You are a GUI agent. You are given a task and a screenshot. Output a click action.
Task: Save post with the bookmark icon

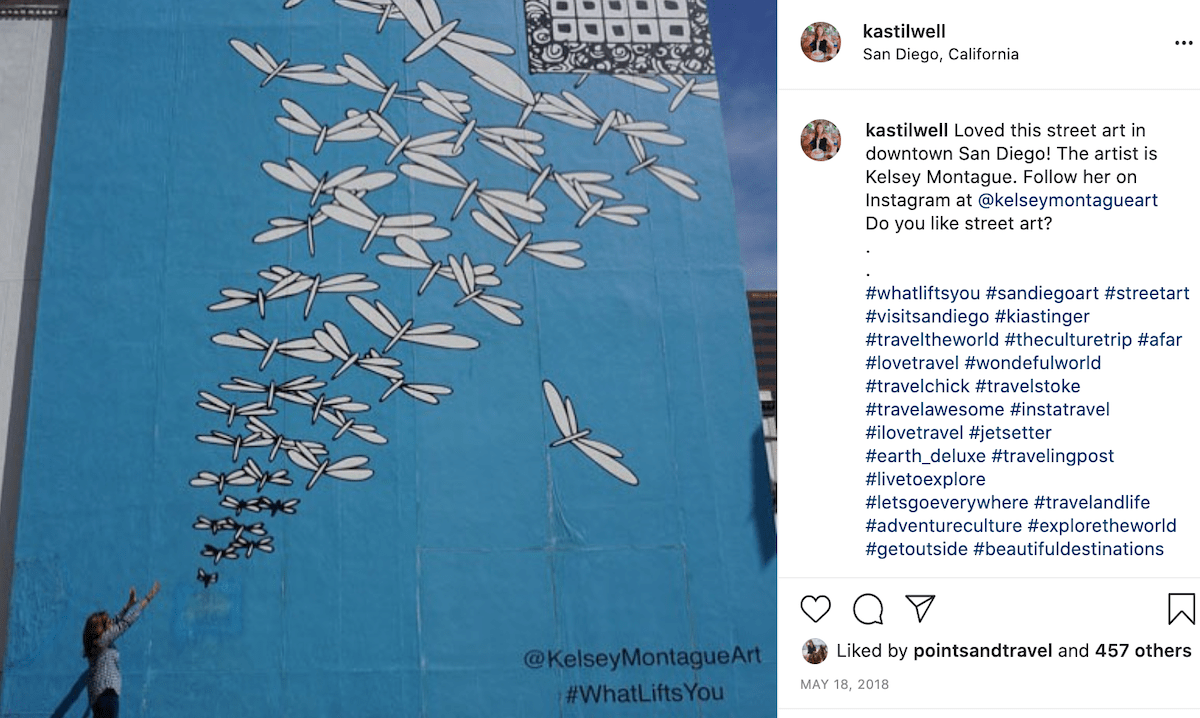point(1181,608)
